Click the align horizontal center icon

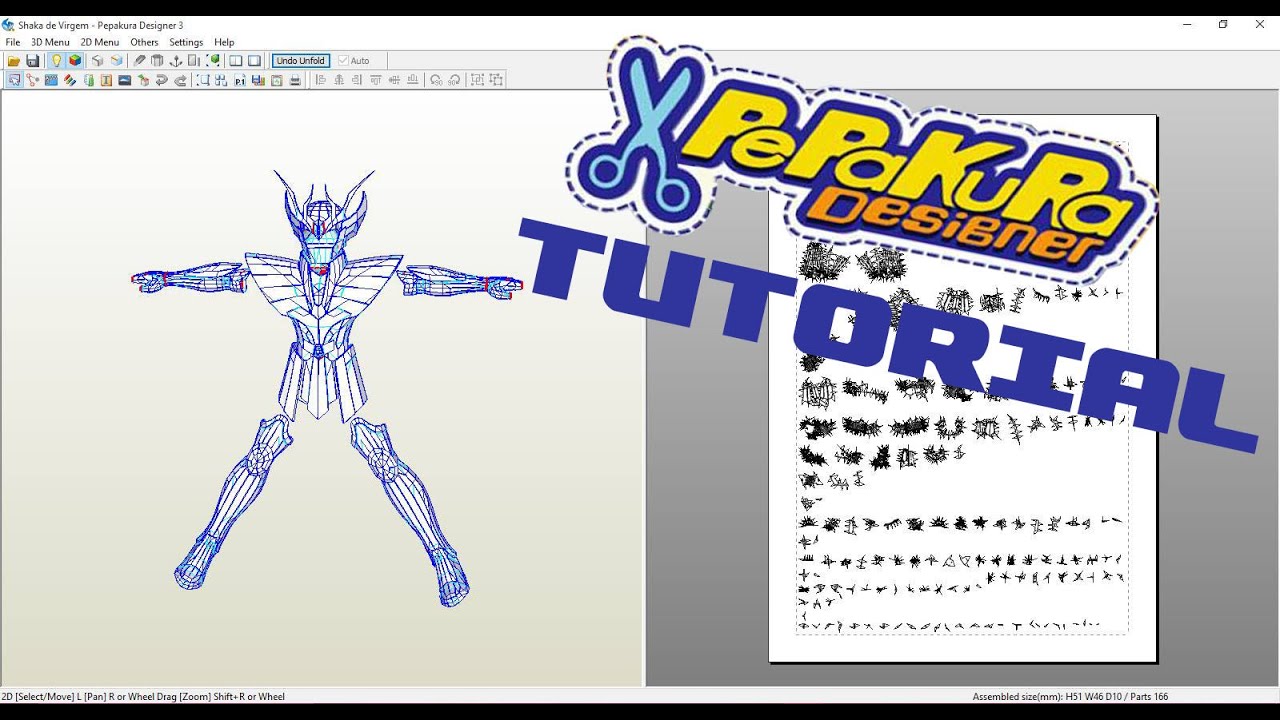[339, 80]
